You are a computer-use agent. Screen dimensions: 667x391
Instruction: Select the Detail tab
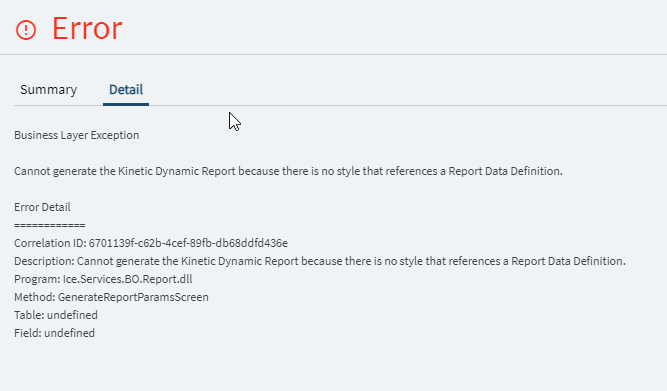pyautogui.click(x=126, y=89)
